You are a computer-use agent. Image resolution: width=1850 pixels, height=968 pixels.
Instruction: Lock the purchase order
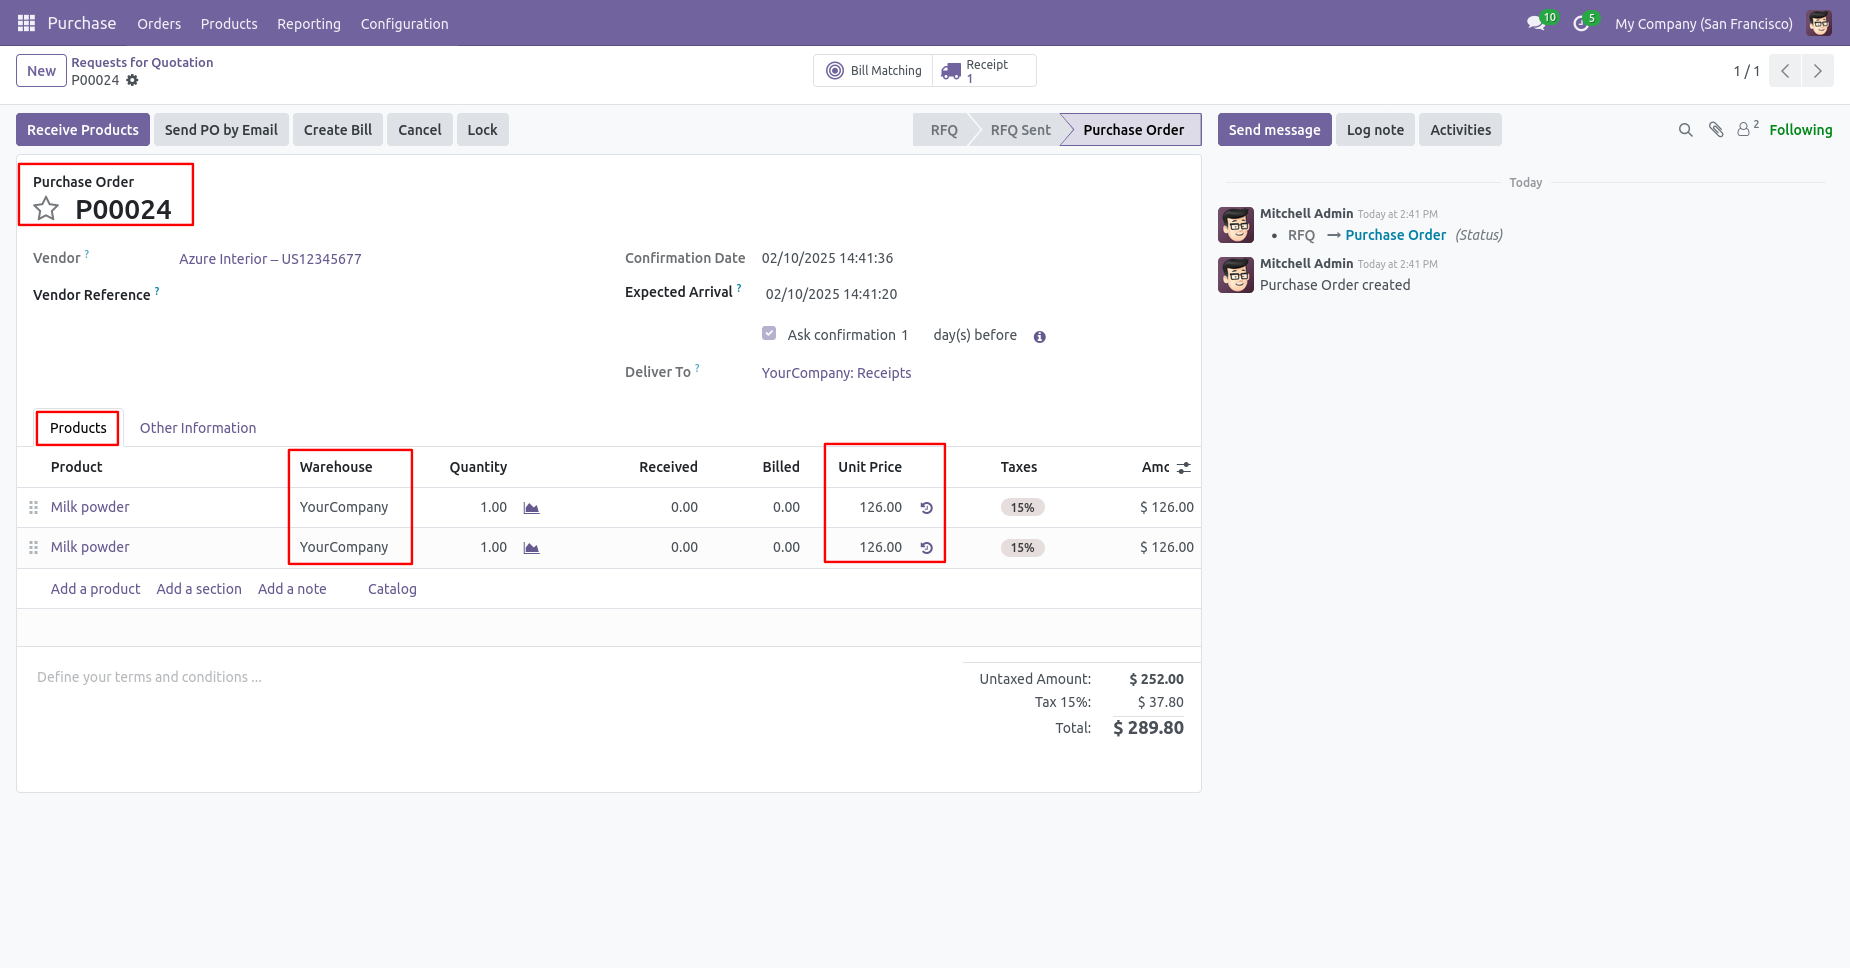[x=482, y=130]
